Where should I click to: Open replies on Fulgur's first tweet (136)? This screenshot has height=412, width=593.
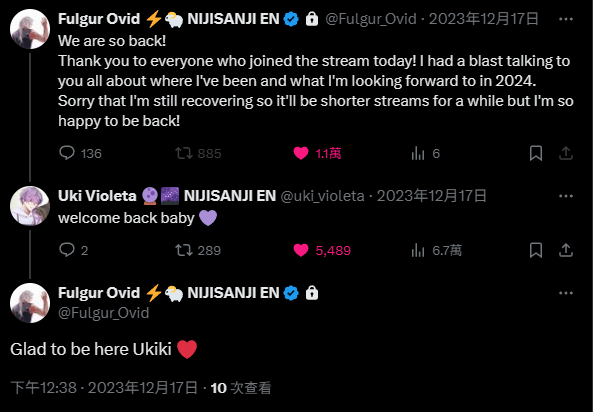80,153
